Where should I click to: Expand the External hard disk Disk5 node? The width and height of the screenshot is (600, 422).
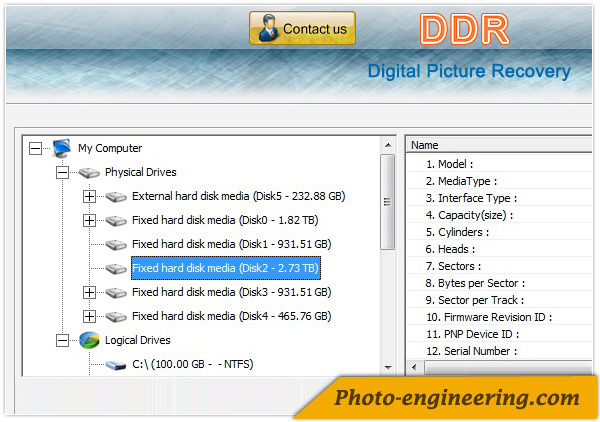coord(89,197)
